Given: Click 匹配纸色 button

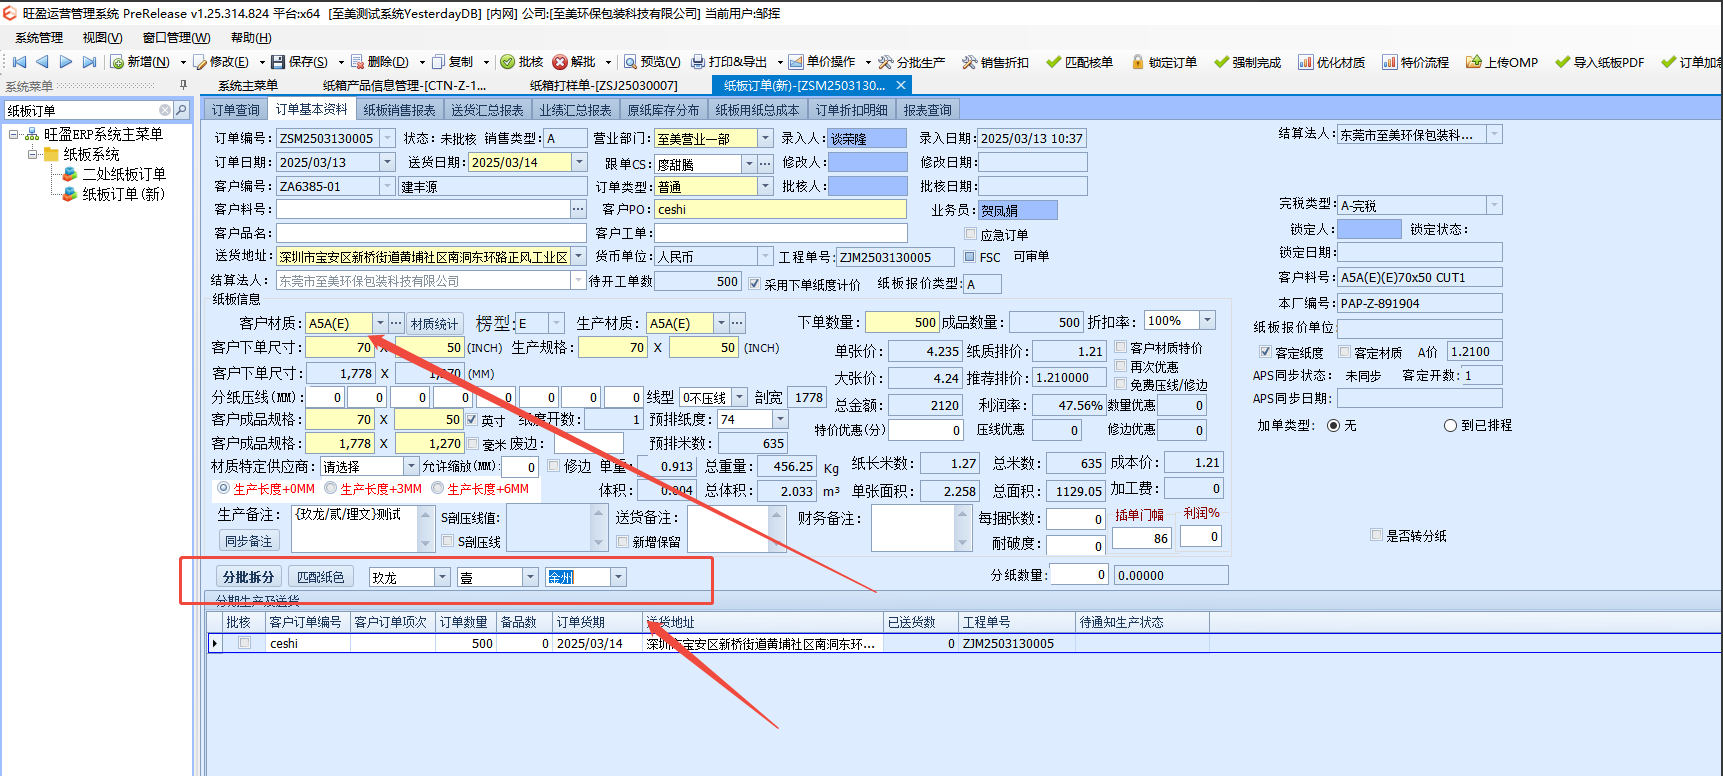Looking at the screenshot, I should pyautogui.click(x=321, y=577).
